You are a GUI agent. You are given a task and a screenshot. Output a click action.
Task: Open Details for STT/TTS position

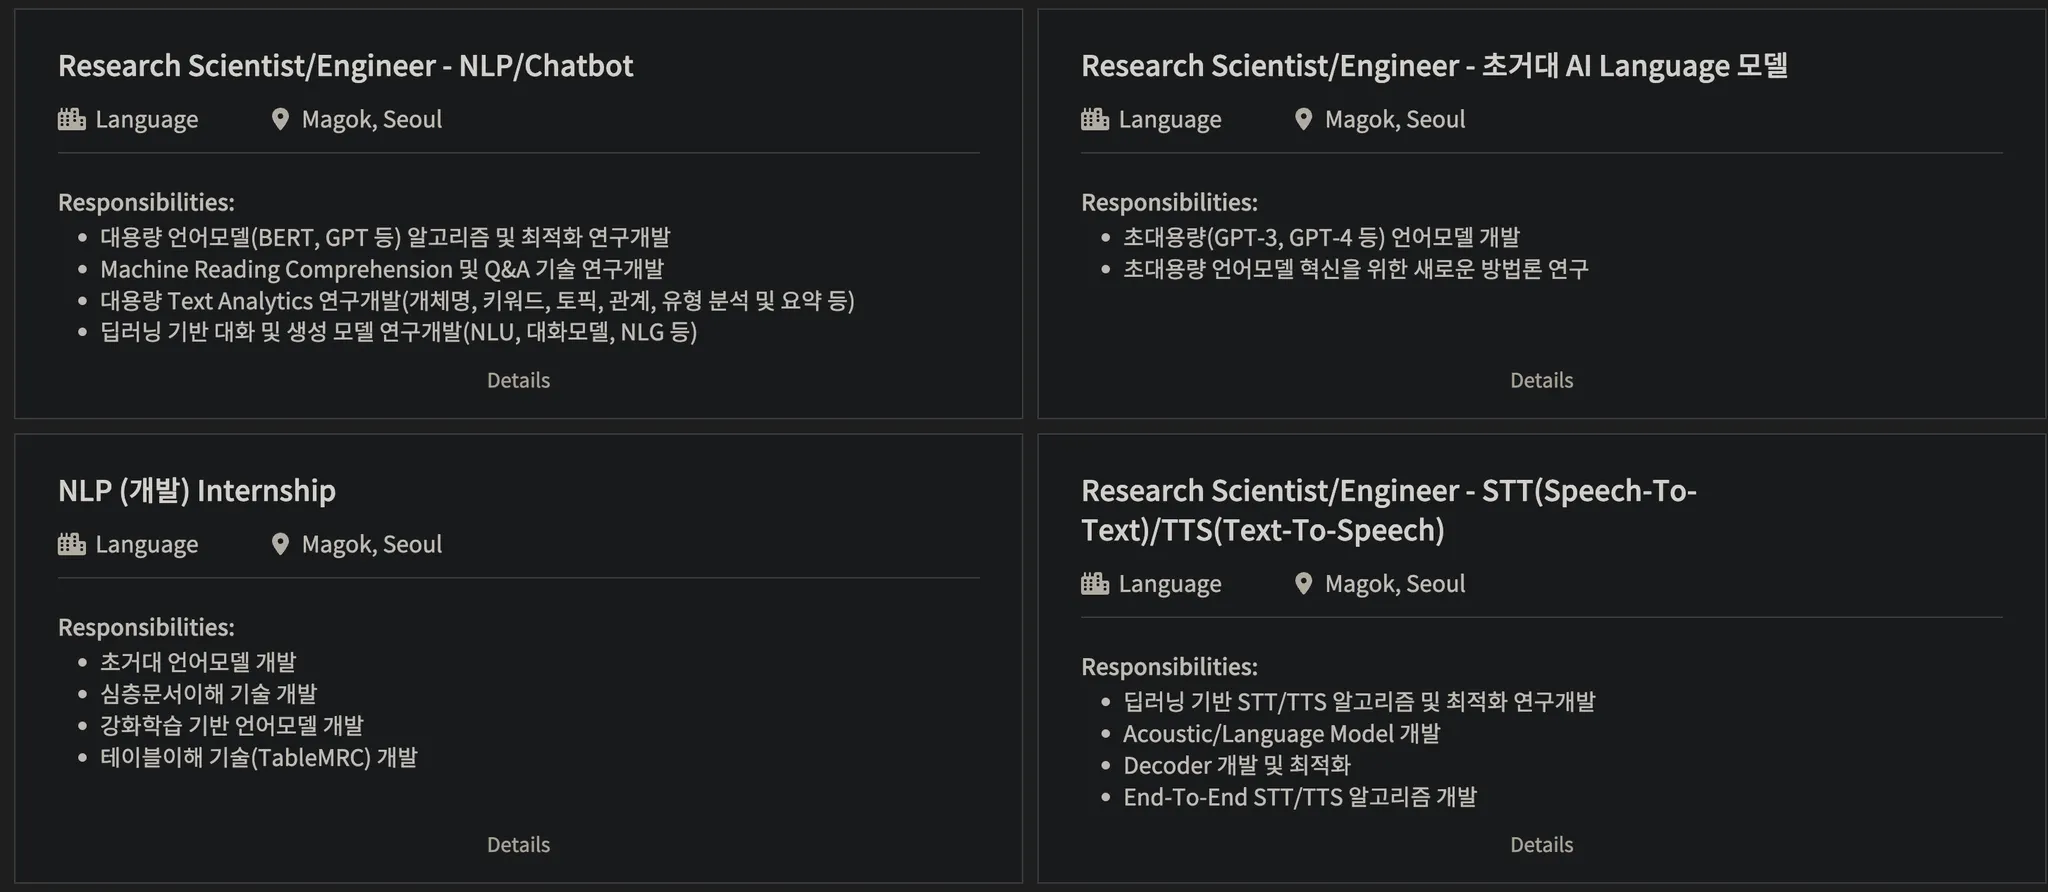pos(1541,845)
